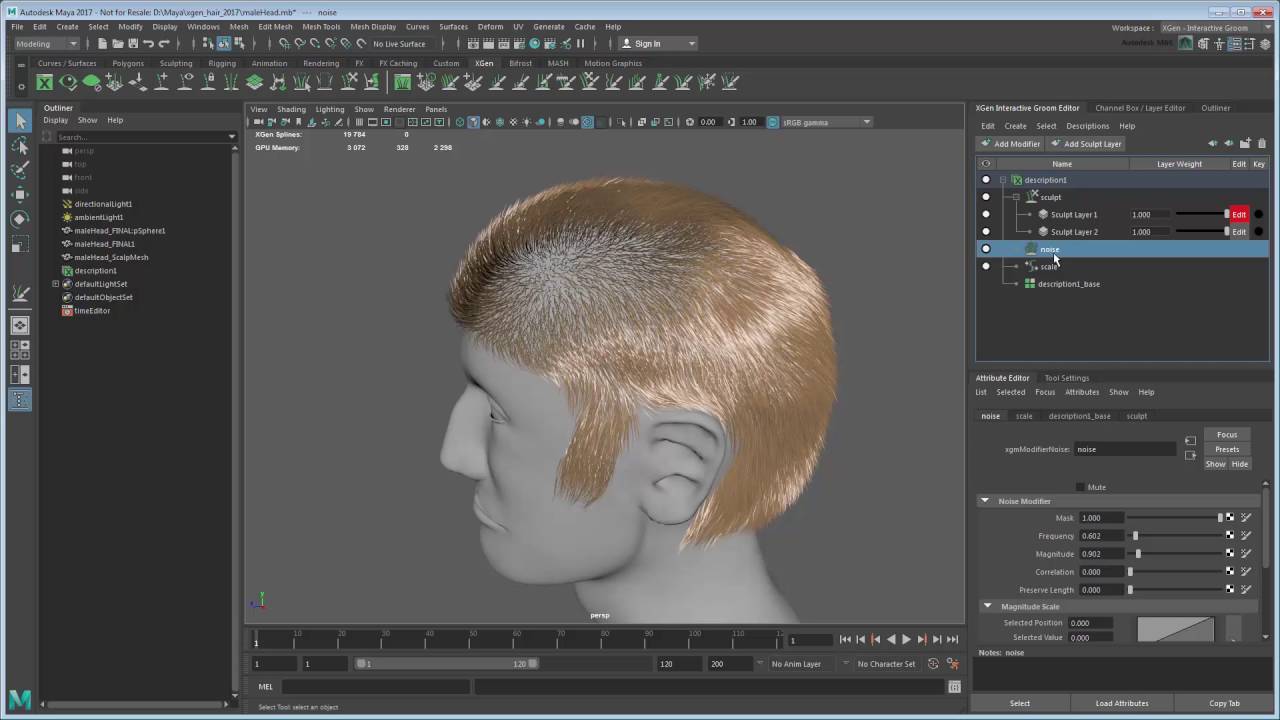This screenshot has height=720, width=1280.
Task: Switch to Channel Box / Layer Editor tab
Action: click(1140, 108)
